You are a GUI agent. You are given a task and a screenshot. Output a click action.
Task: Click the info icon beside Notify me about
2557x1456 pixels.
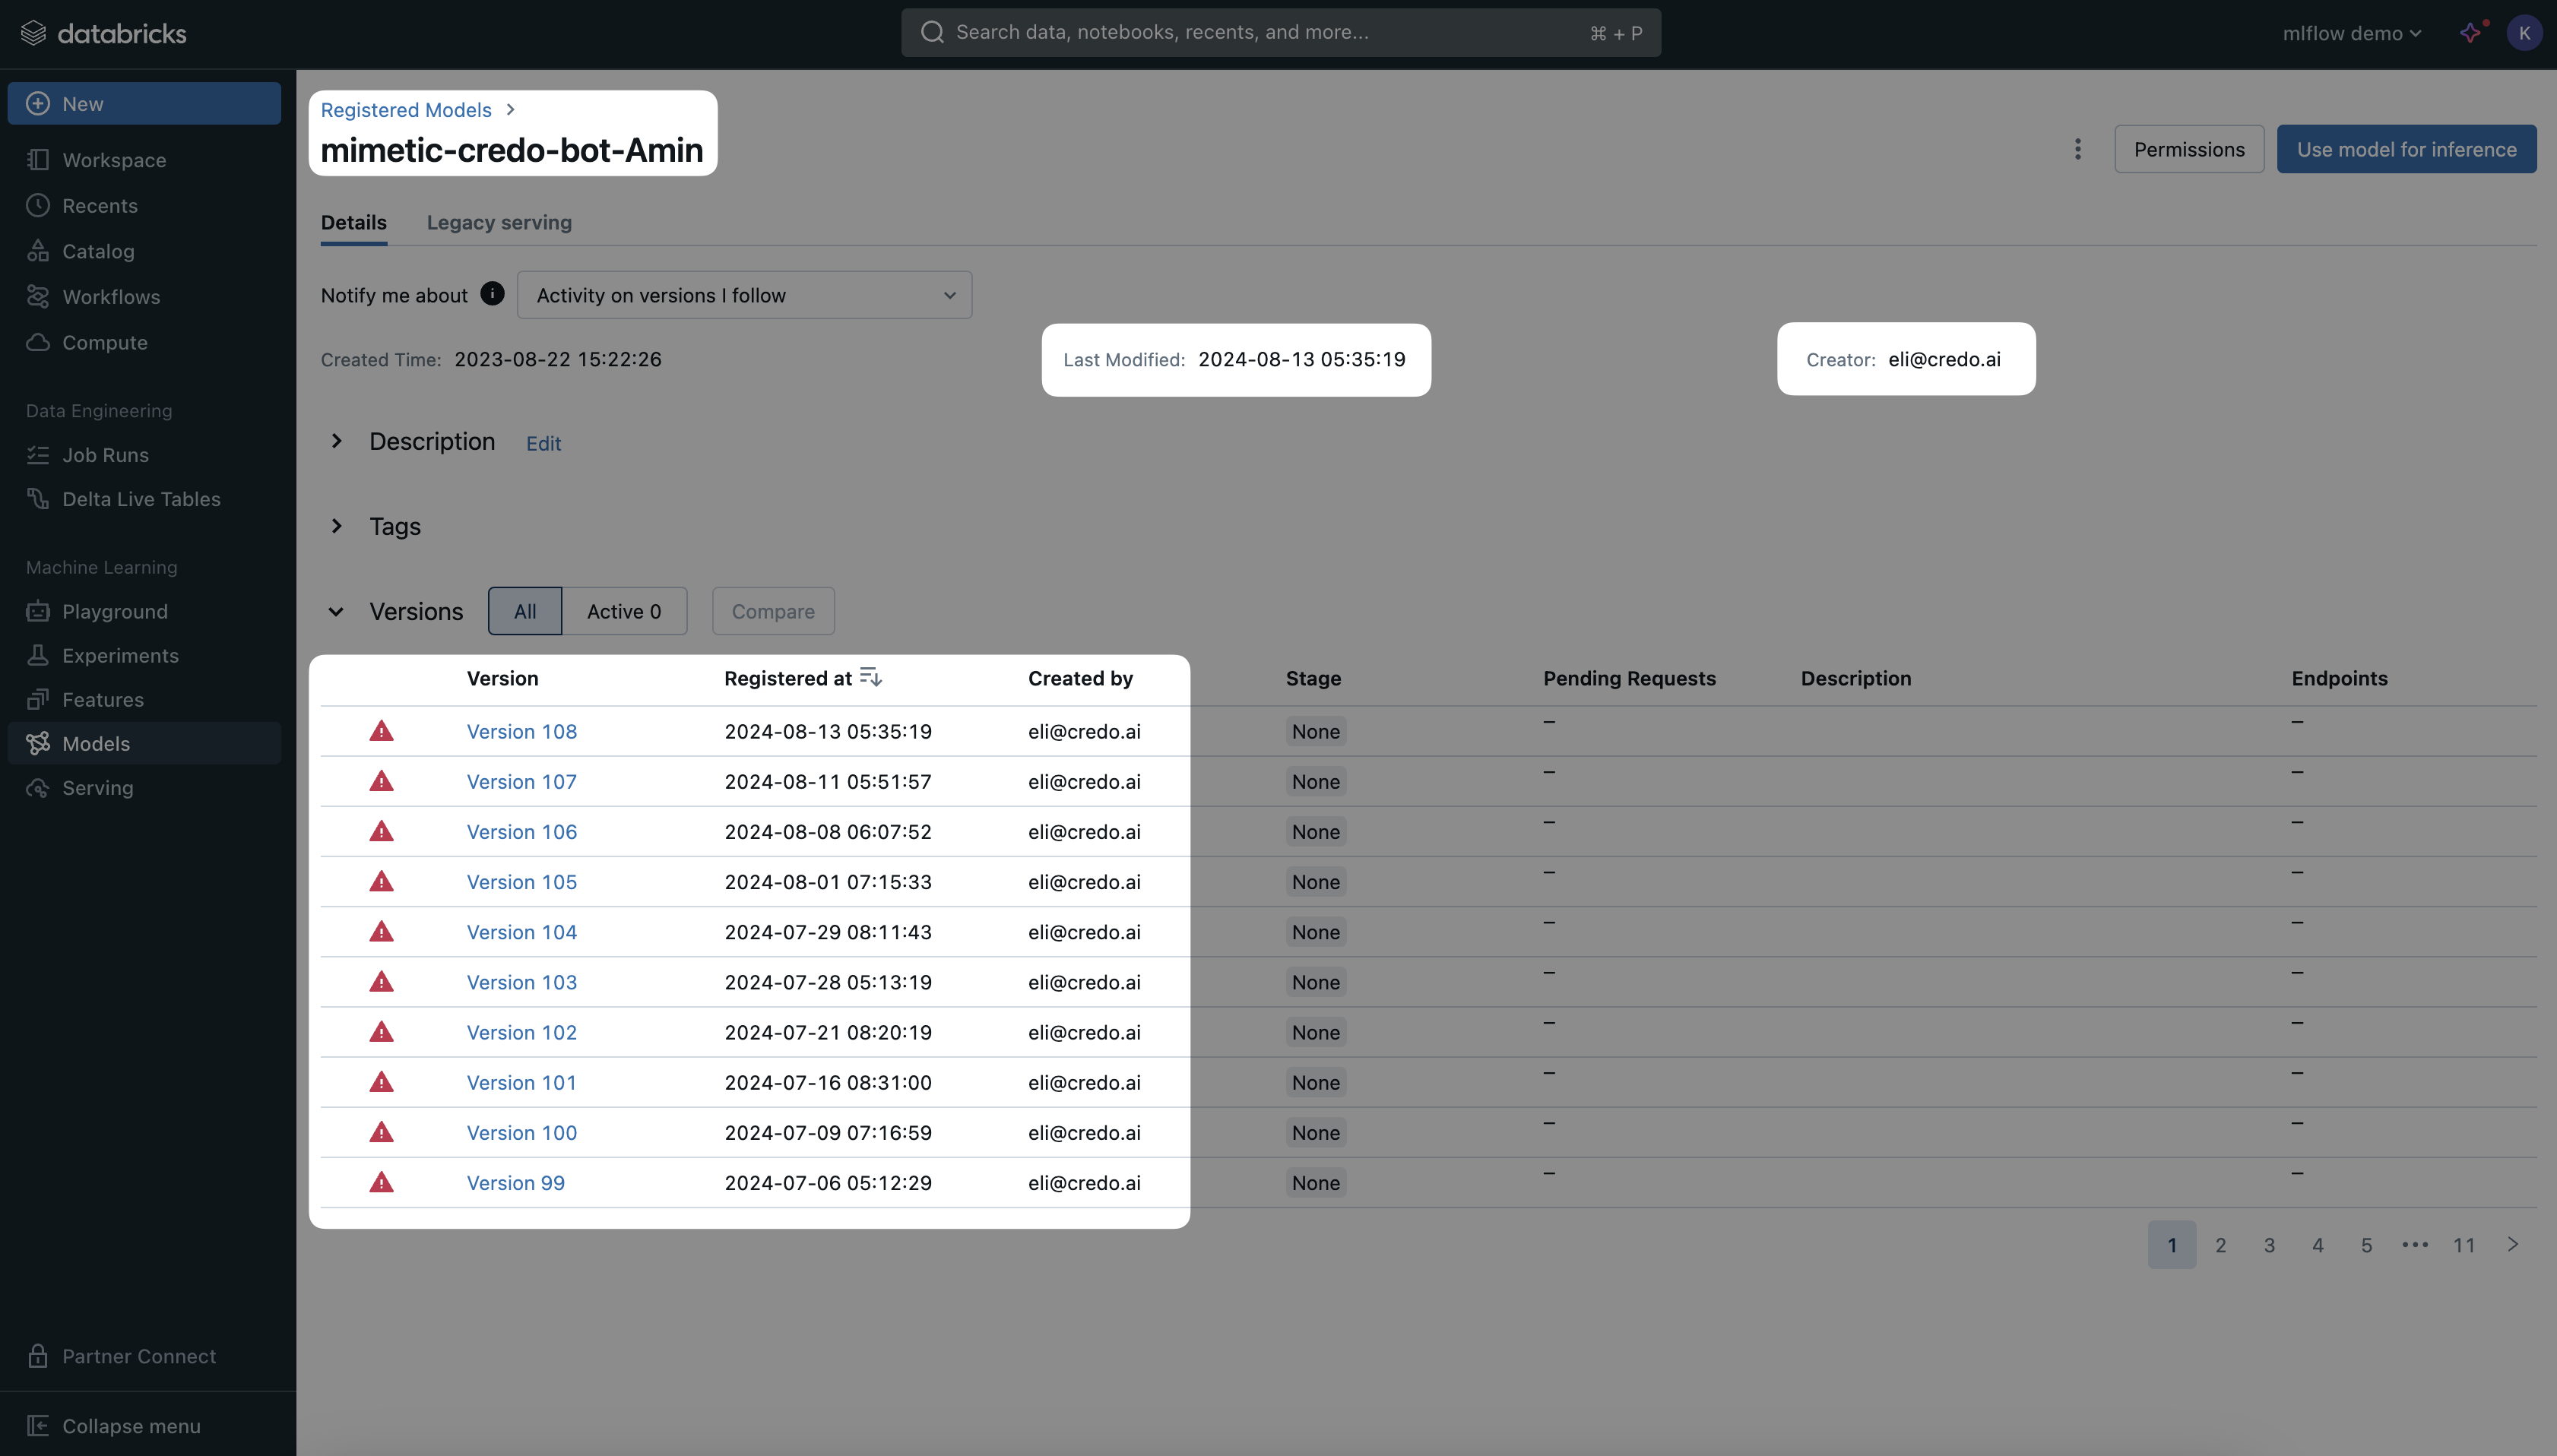(x=492, y=294)
